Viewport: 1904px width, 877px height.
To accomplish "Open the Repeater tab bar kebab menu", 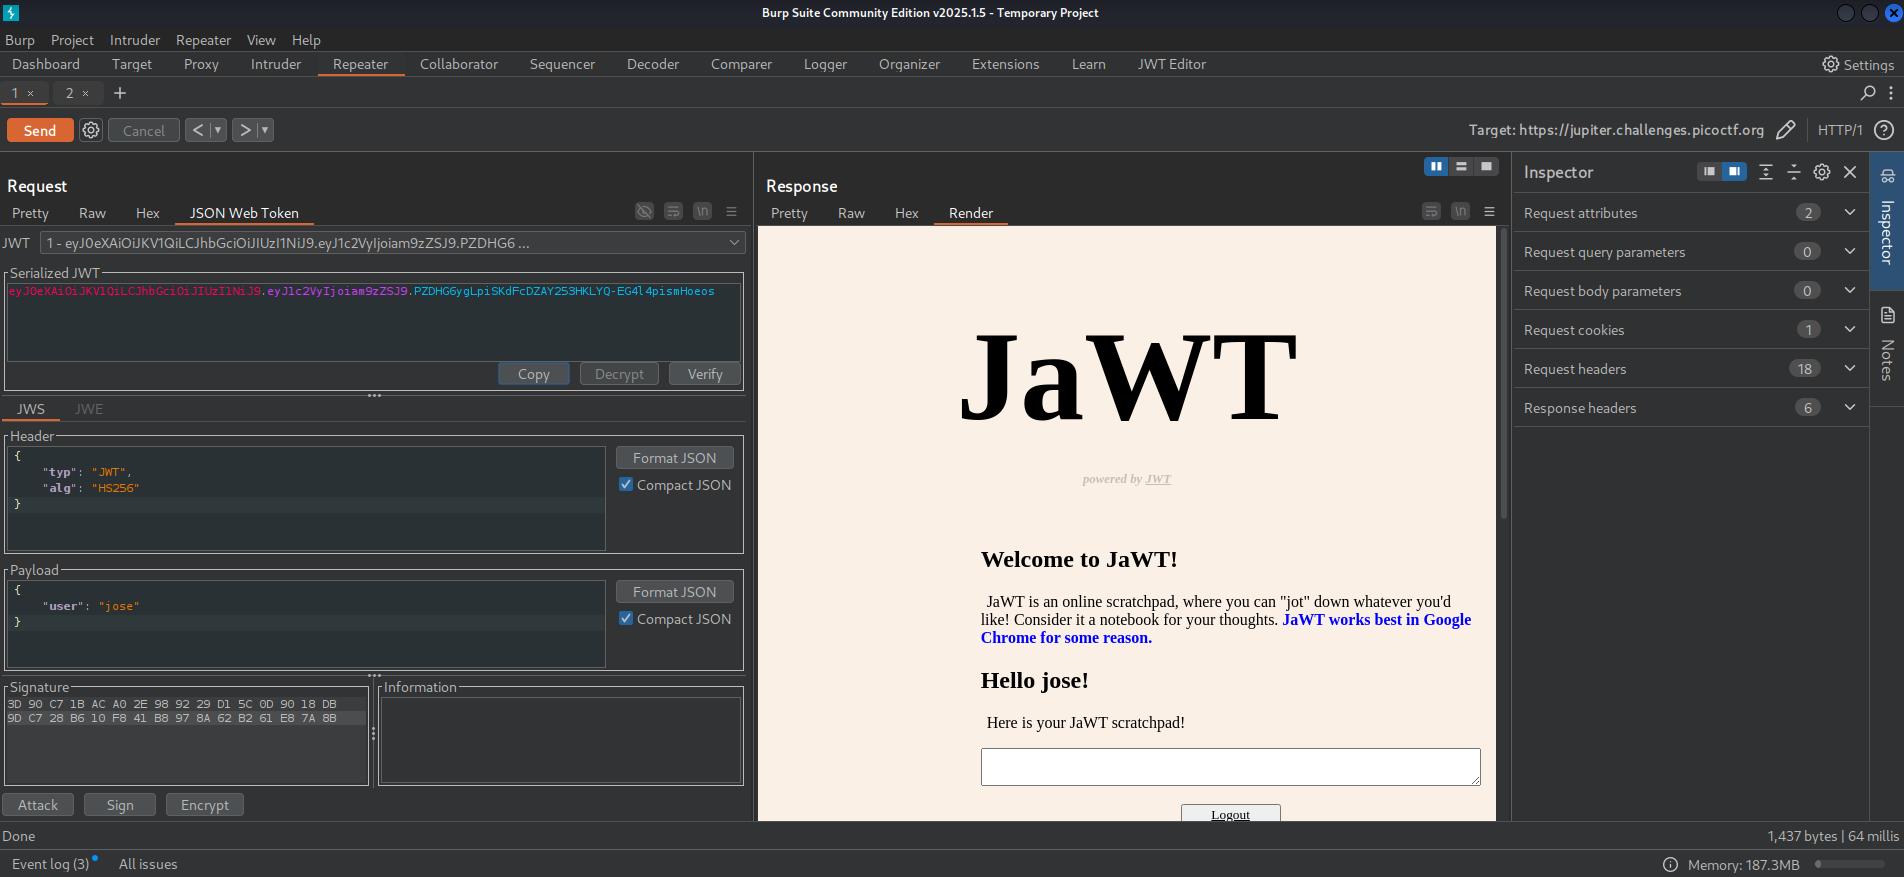I will (1890, 93).
